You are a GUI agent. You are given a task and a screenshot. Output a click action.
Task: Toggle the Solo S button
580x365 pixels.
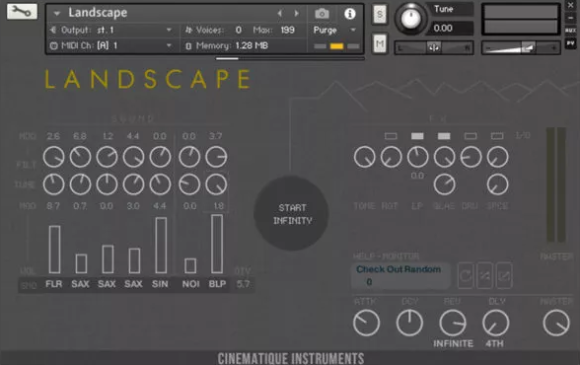(x=380, y=15)
